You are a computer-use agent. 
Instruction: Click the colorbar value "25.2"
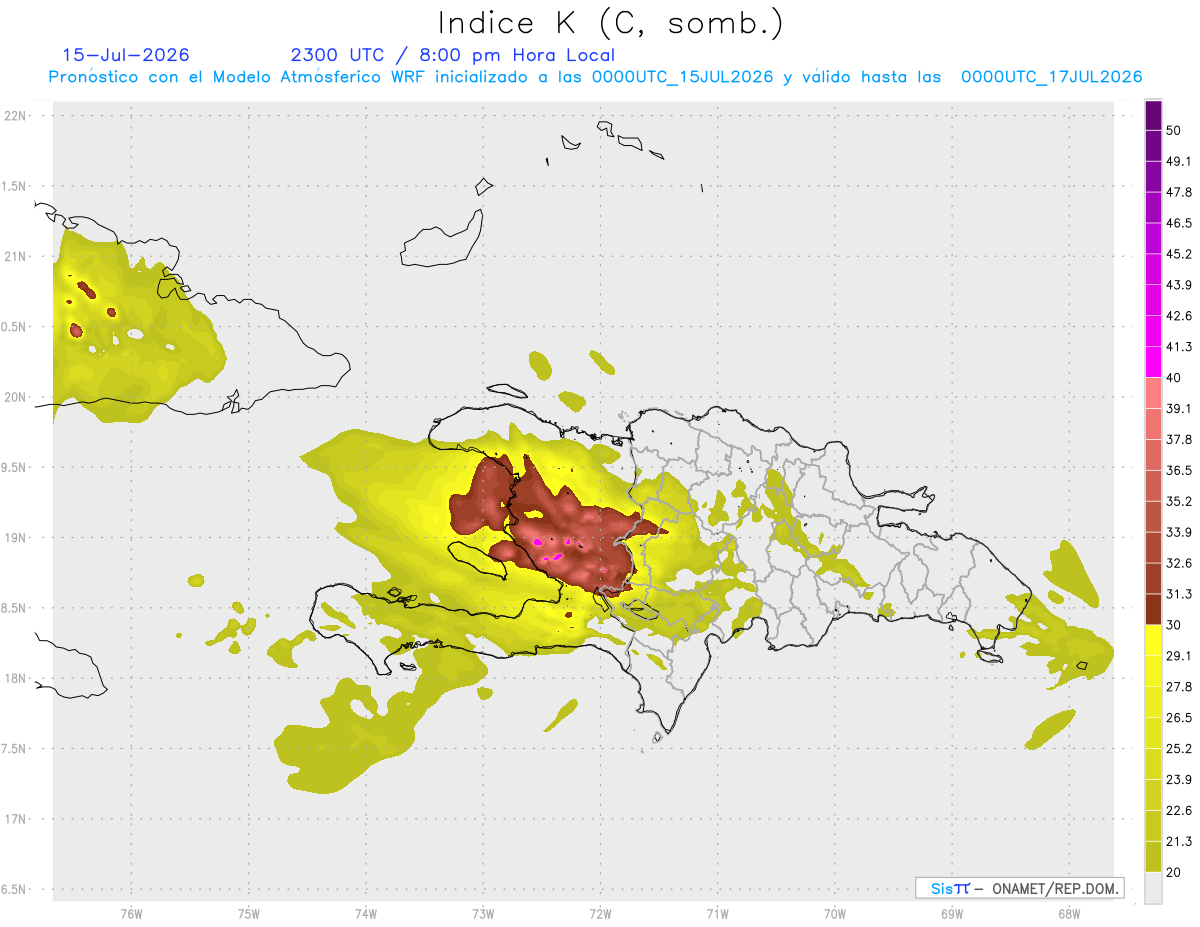[x=1179, y=748]
